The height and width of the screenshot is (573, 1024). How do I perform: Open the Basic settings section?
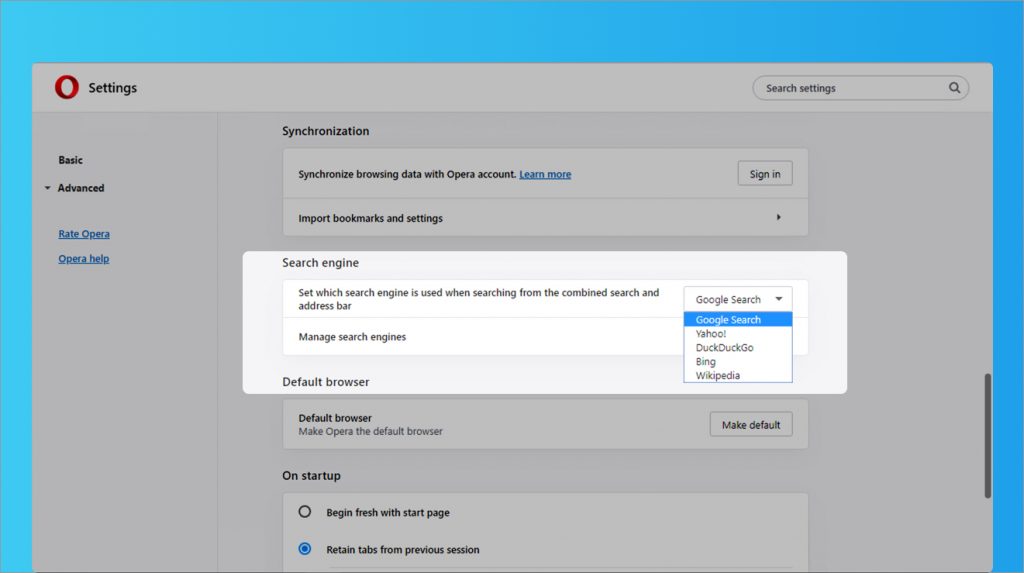(x=71, y=160)
